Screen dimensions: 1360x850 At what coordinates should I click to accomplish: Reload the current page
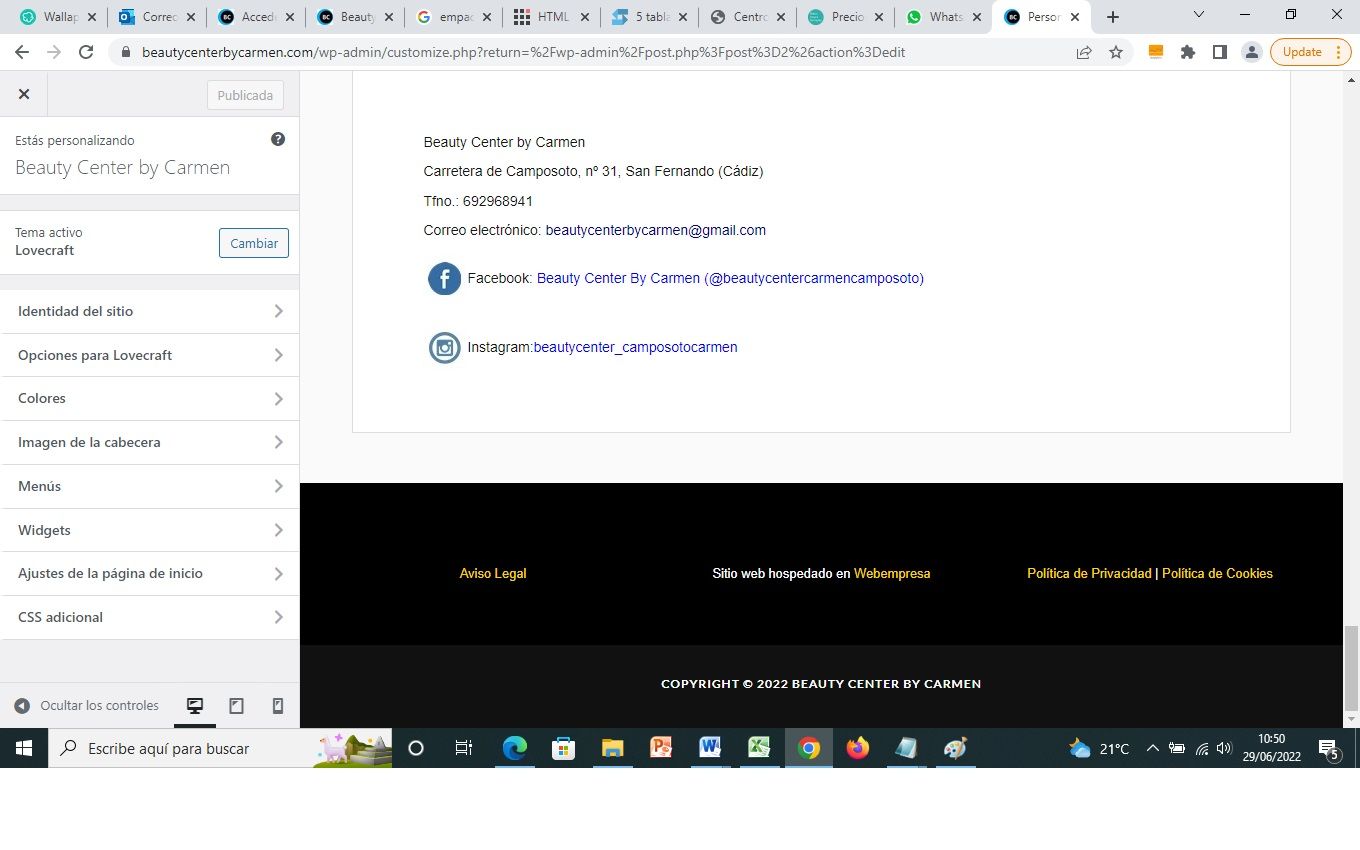86,52
